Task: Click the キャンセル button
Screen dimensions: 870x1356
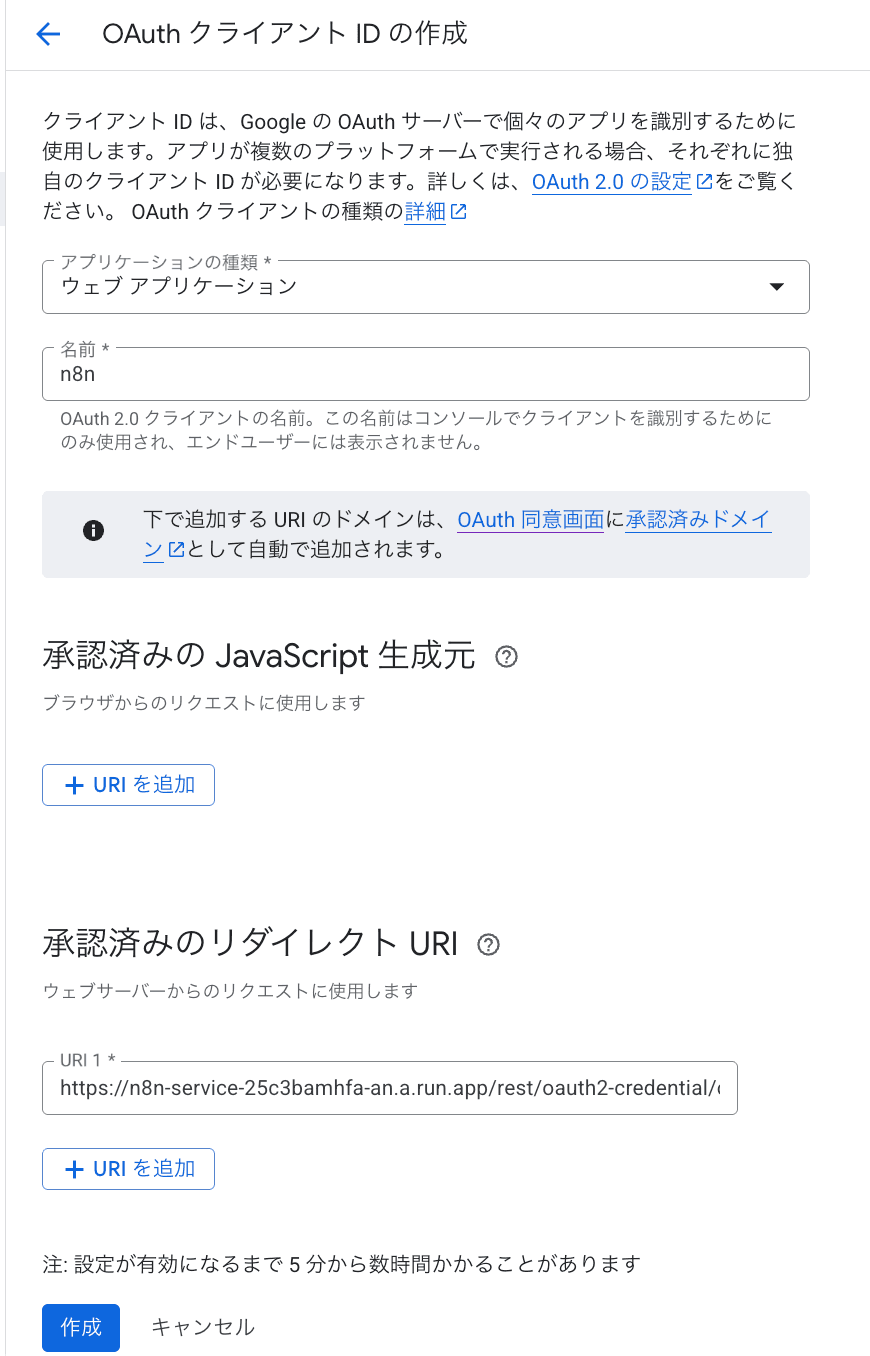Action: click(203, 1327)
